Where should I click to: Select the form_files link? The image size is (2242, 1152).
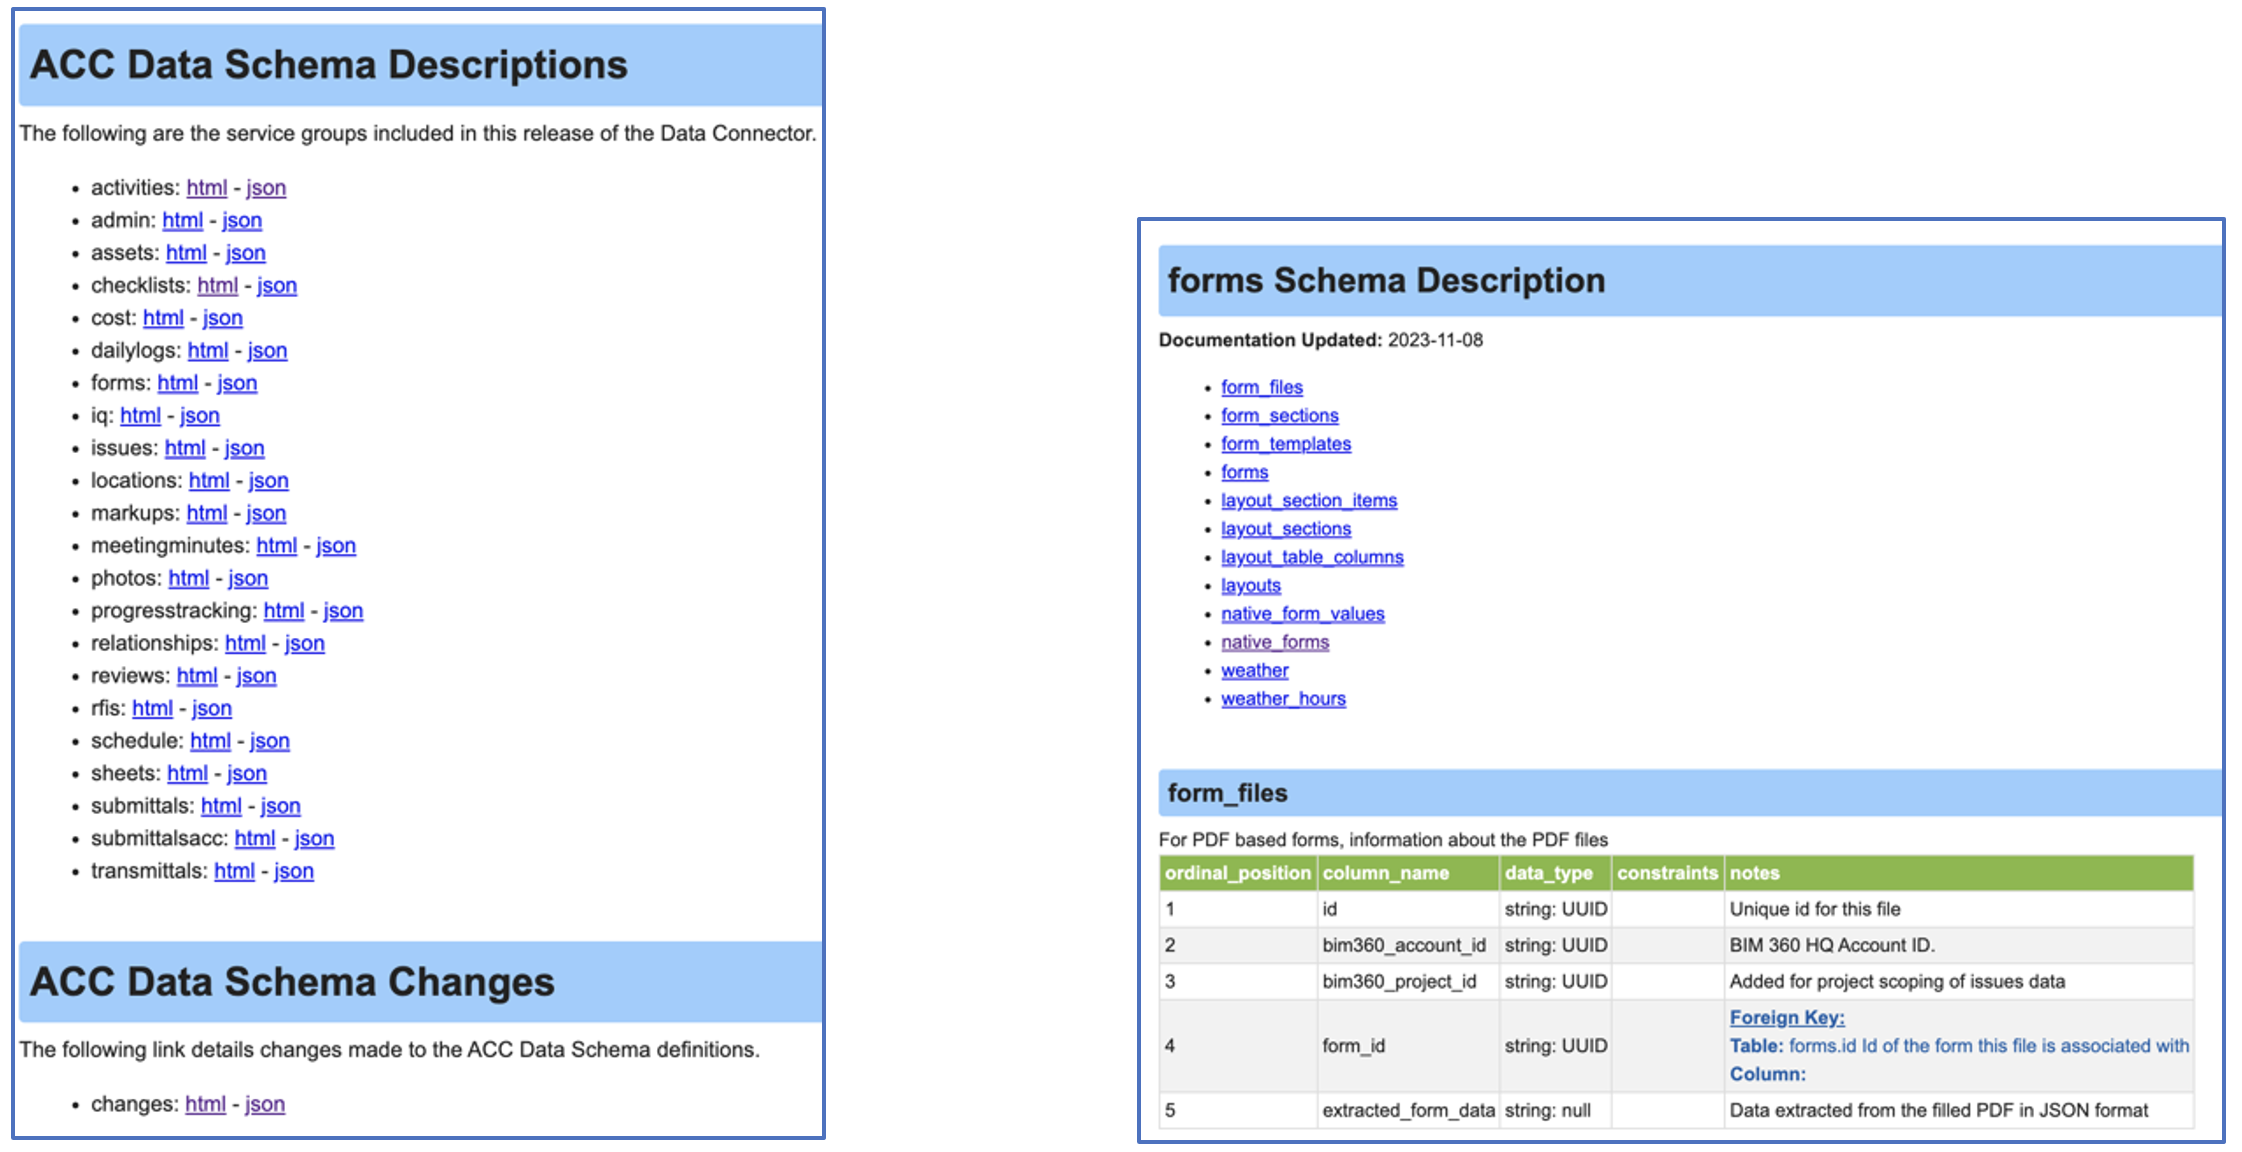pos(1261,387)
